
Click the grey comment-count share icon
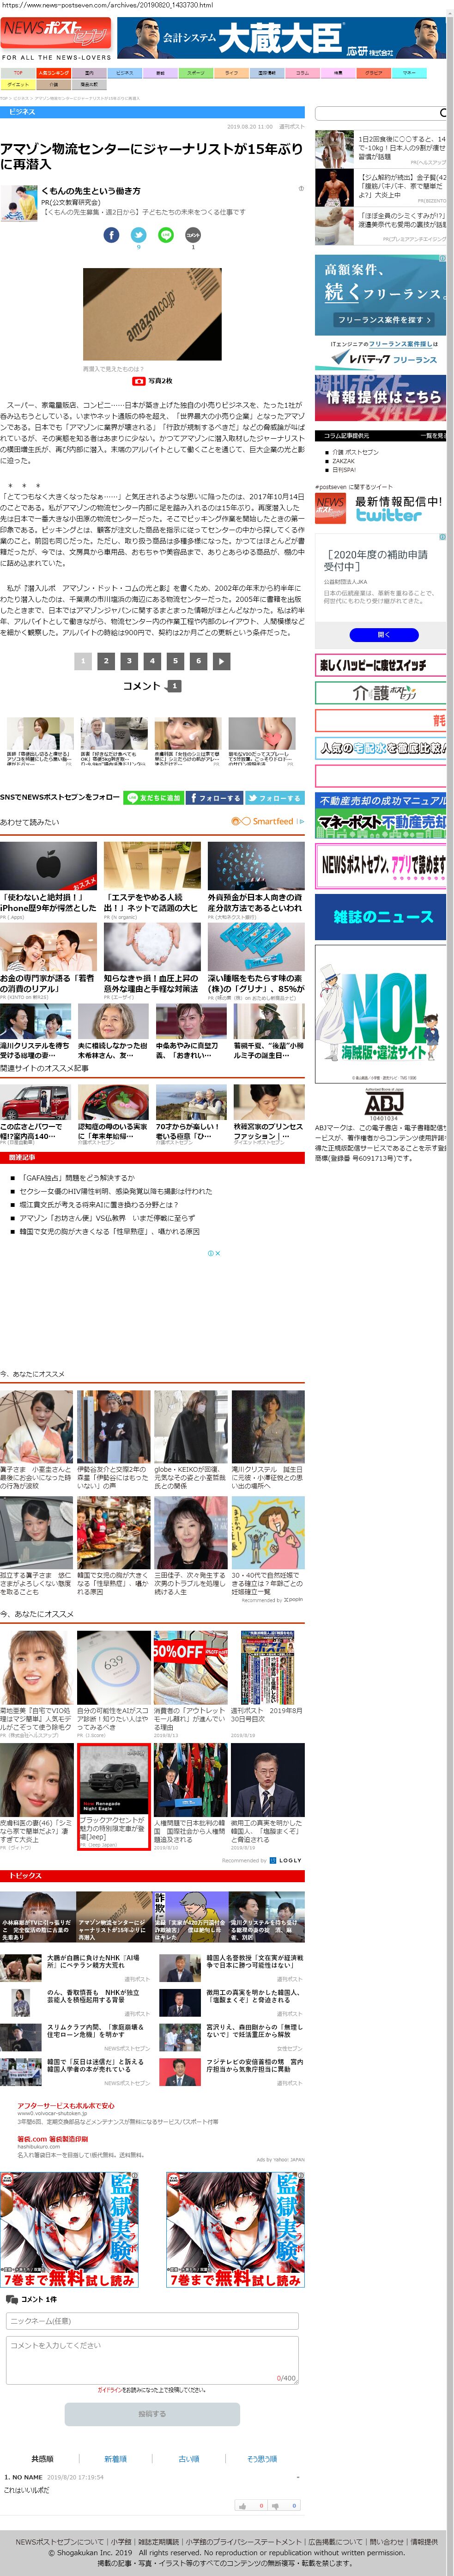click(x=193, y=235)
